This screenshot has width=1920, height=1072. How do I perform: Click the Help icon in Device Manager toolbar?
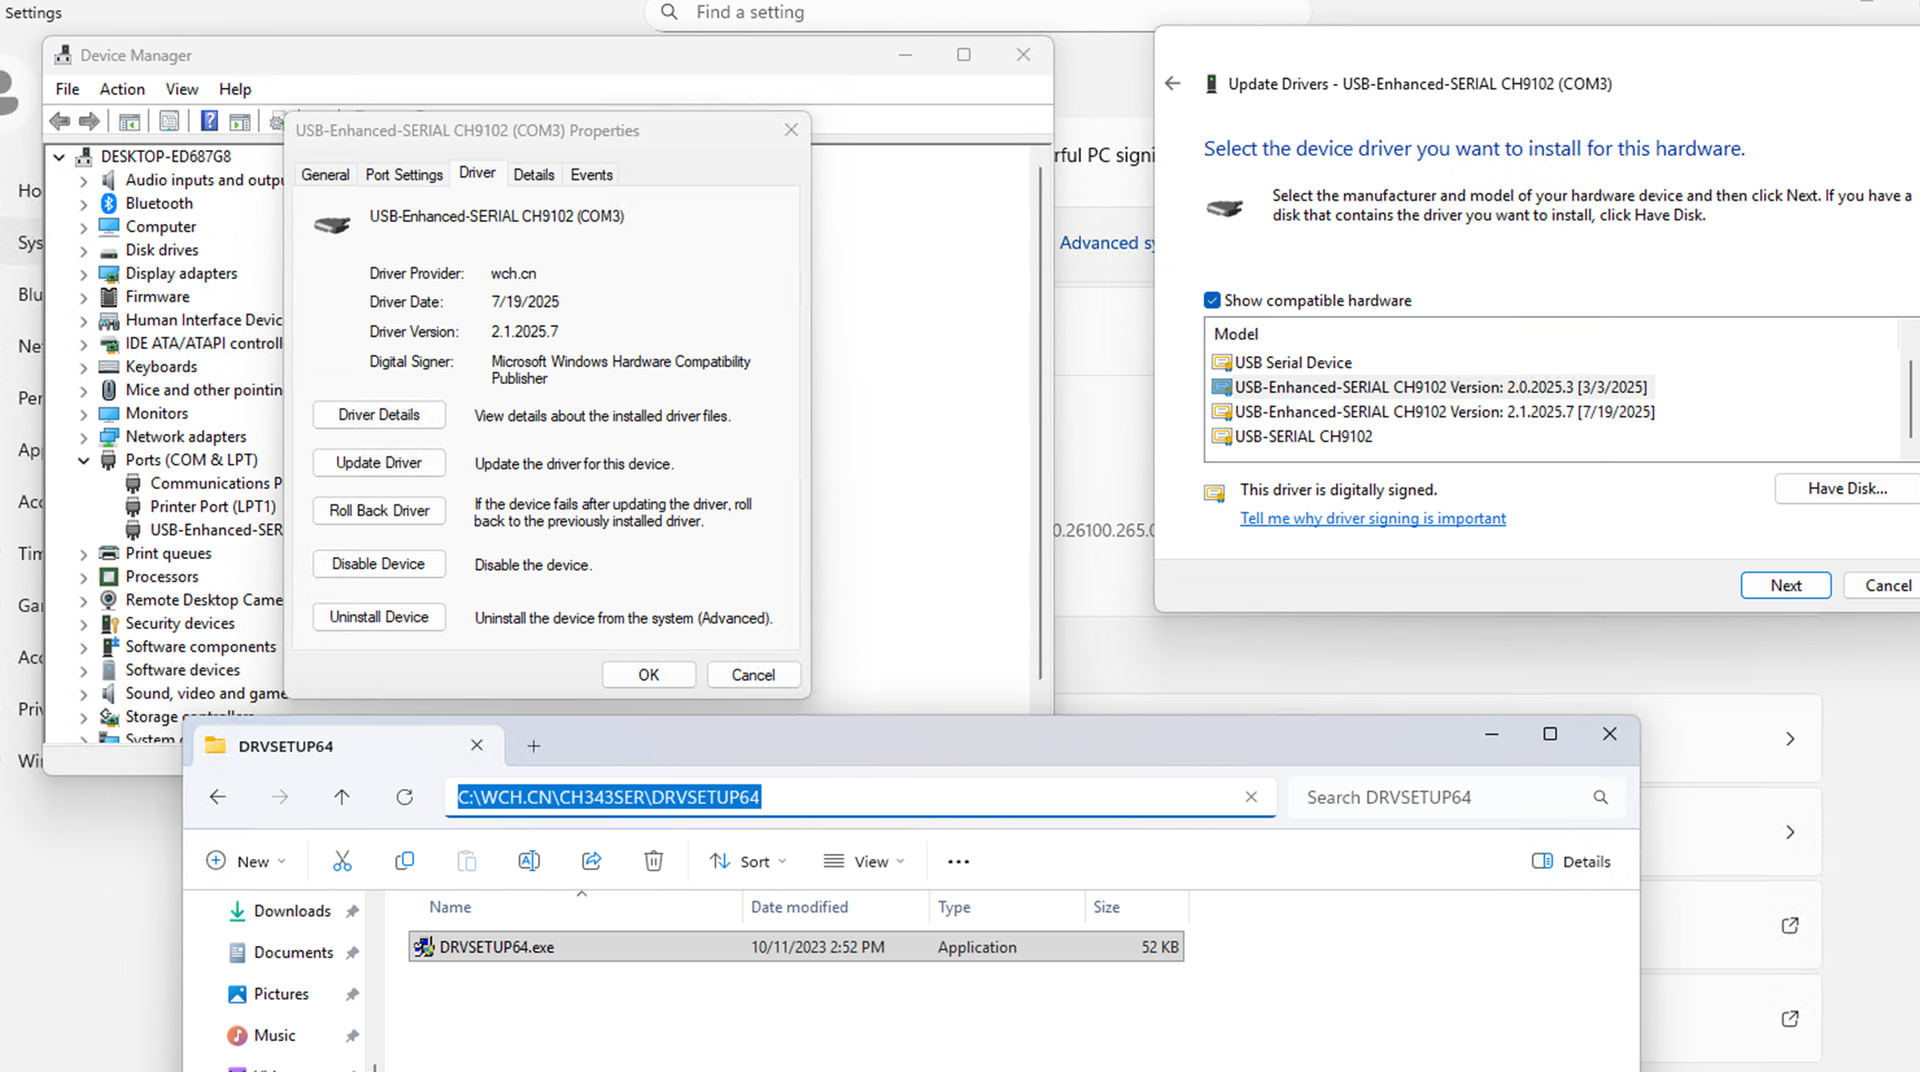coord(209,121)
